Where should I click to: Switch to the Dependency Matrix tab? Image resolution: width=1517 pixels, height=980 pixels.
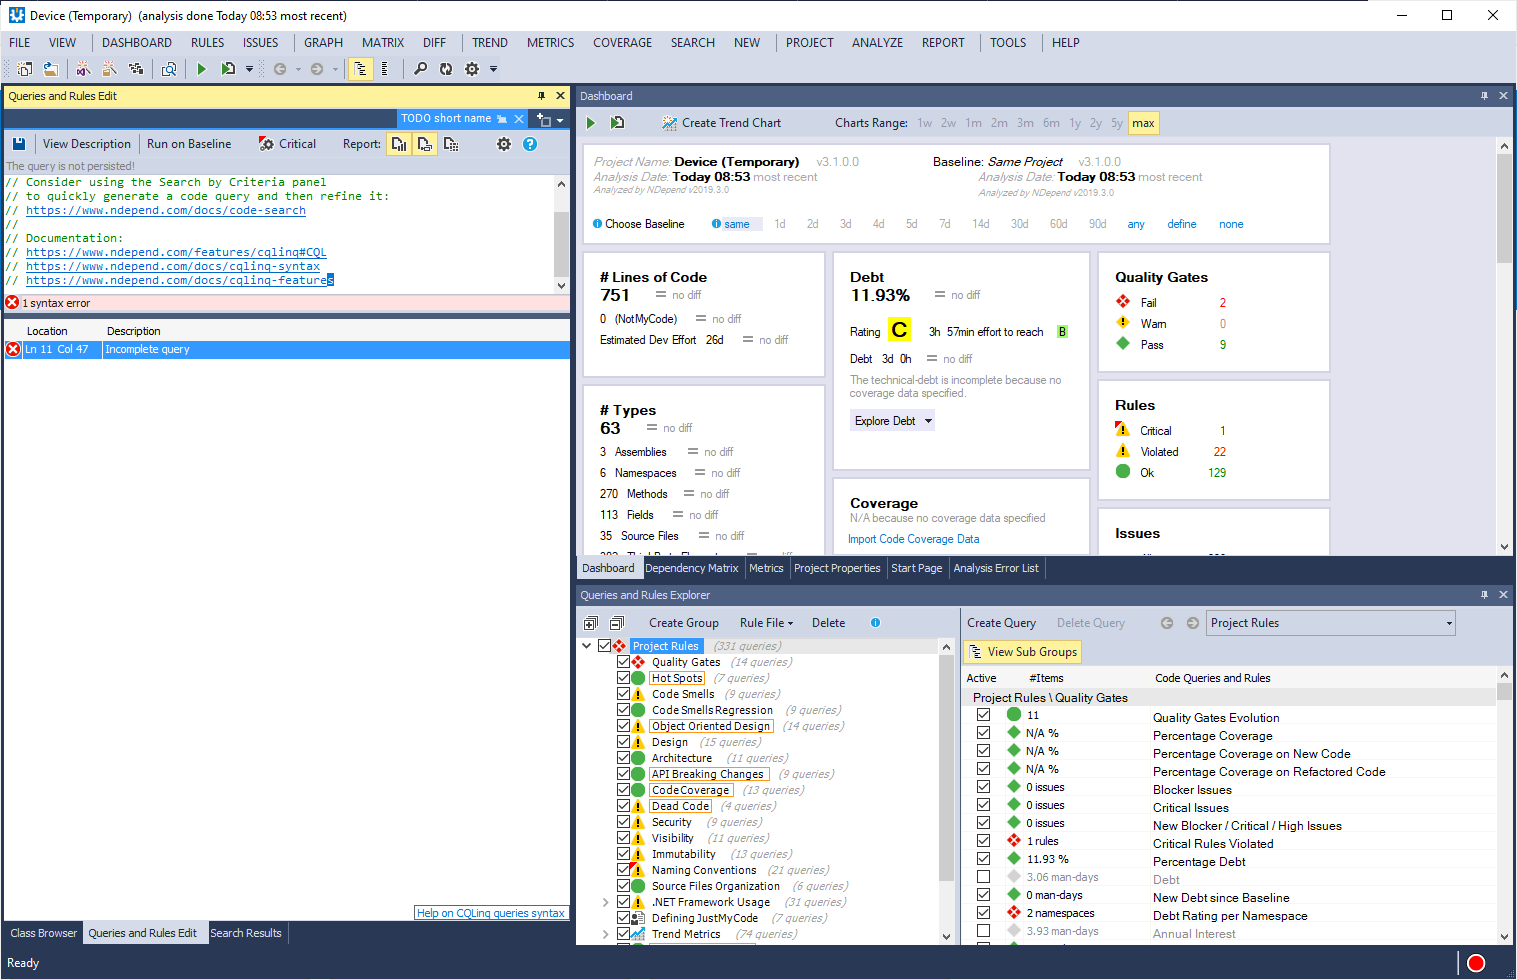click(692, 568)
